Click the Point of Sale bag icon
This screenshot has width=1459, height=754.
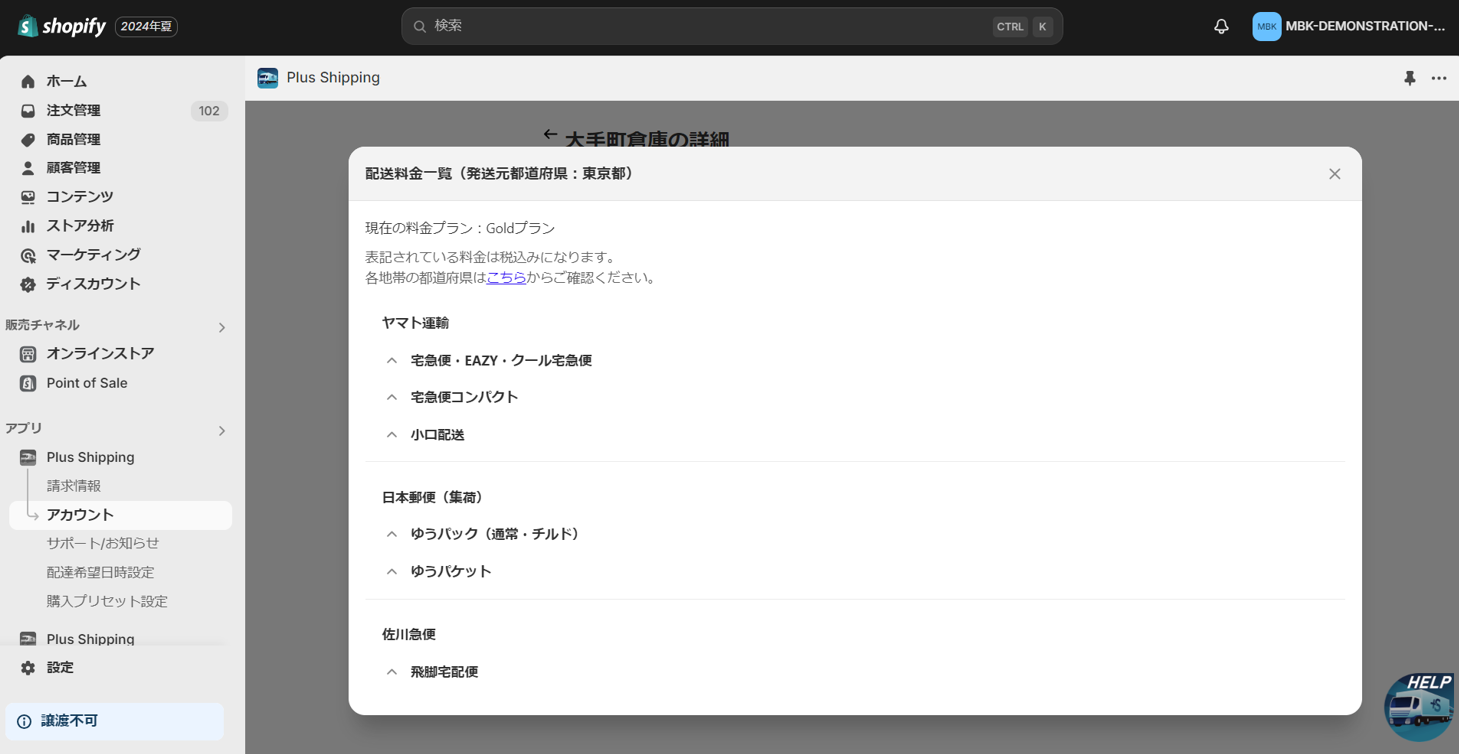28,383
